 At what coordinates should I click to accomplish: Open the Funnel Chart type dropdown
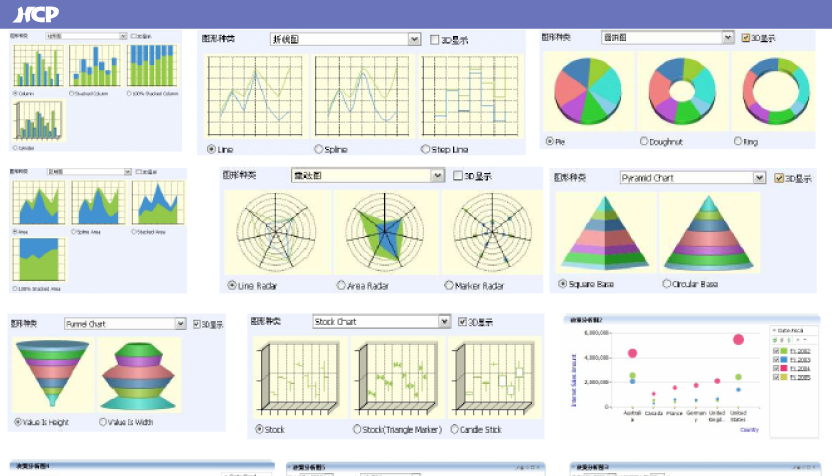(x=180, y=324)
